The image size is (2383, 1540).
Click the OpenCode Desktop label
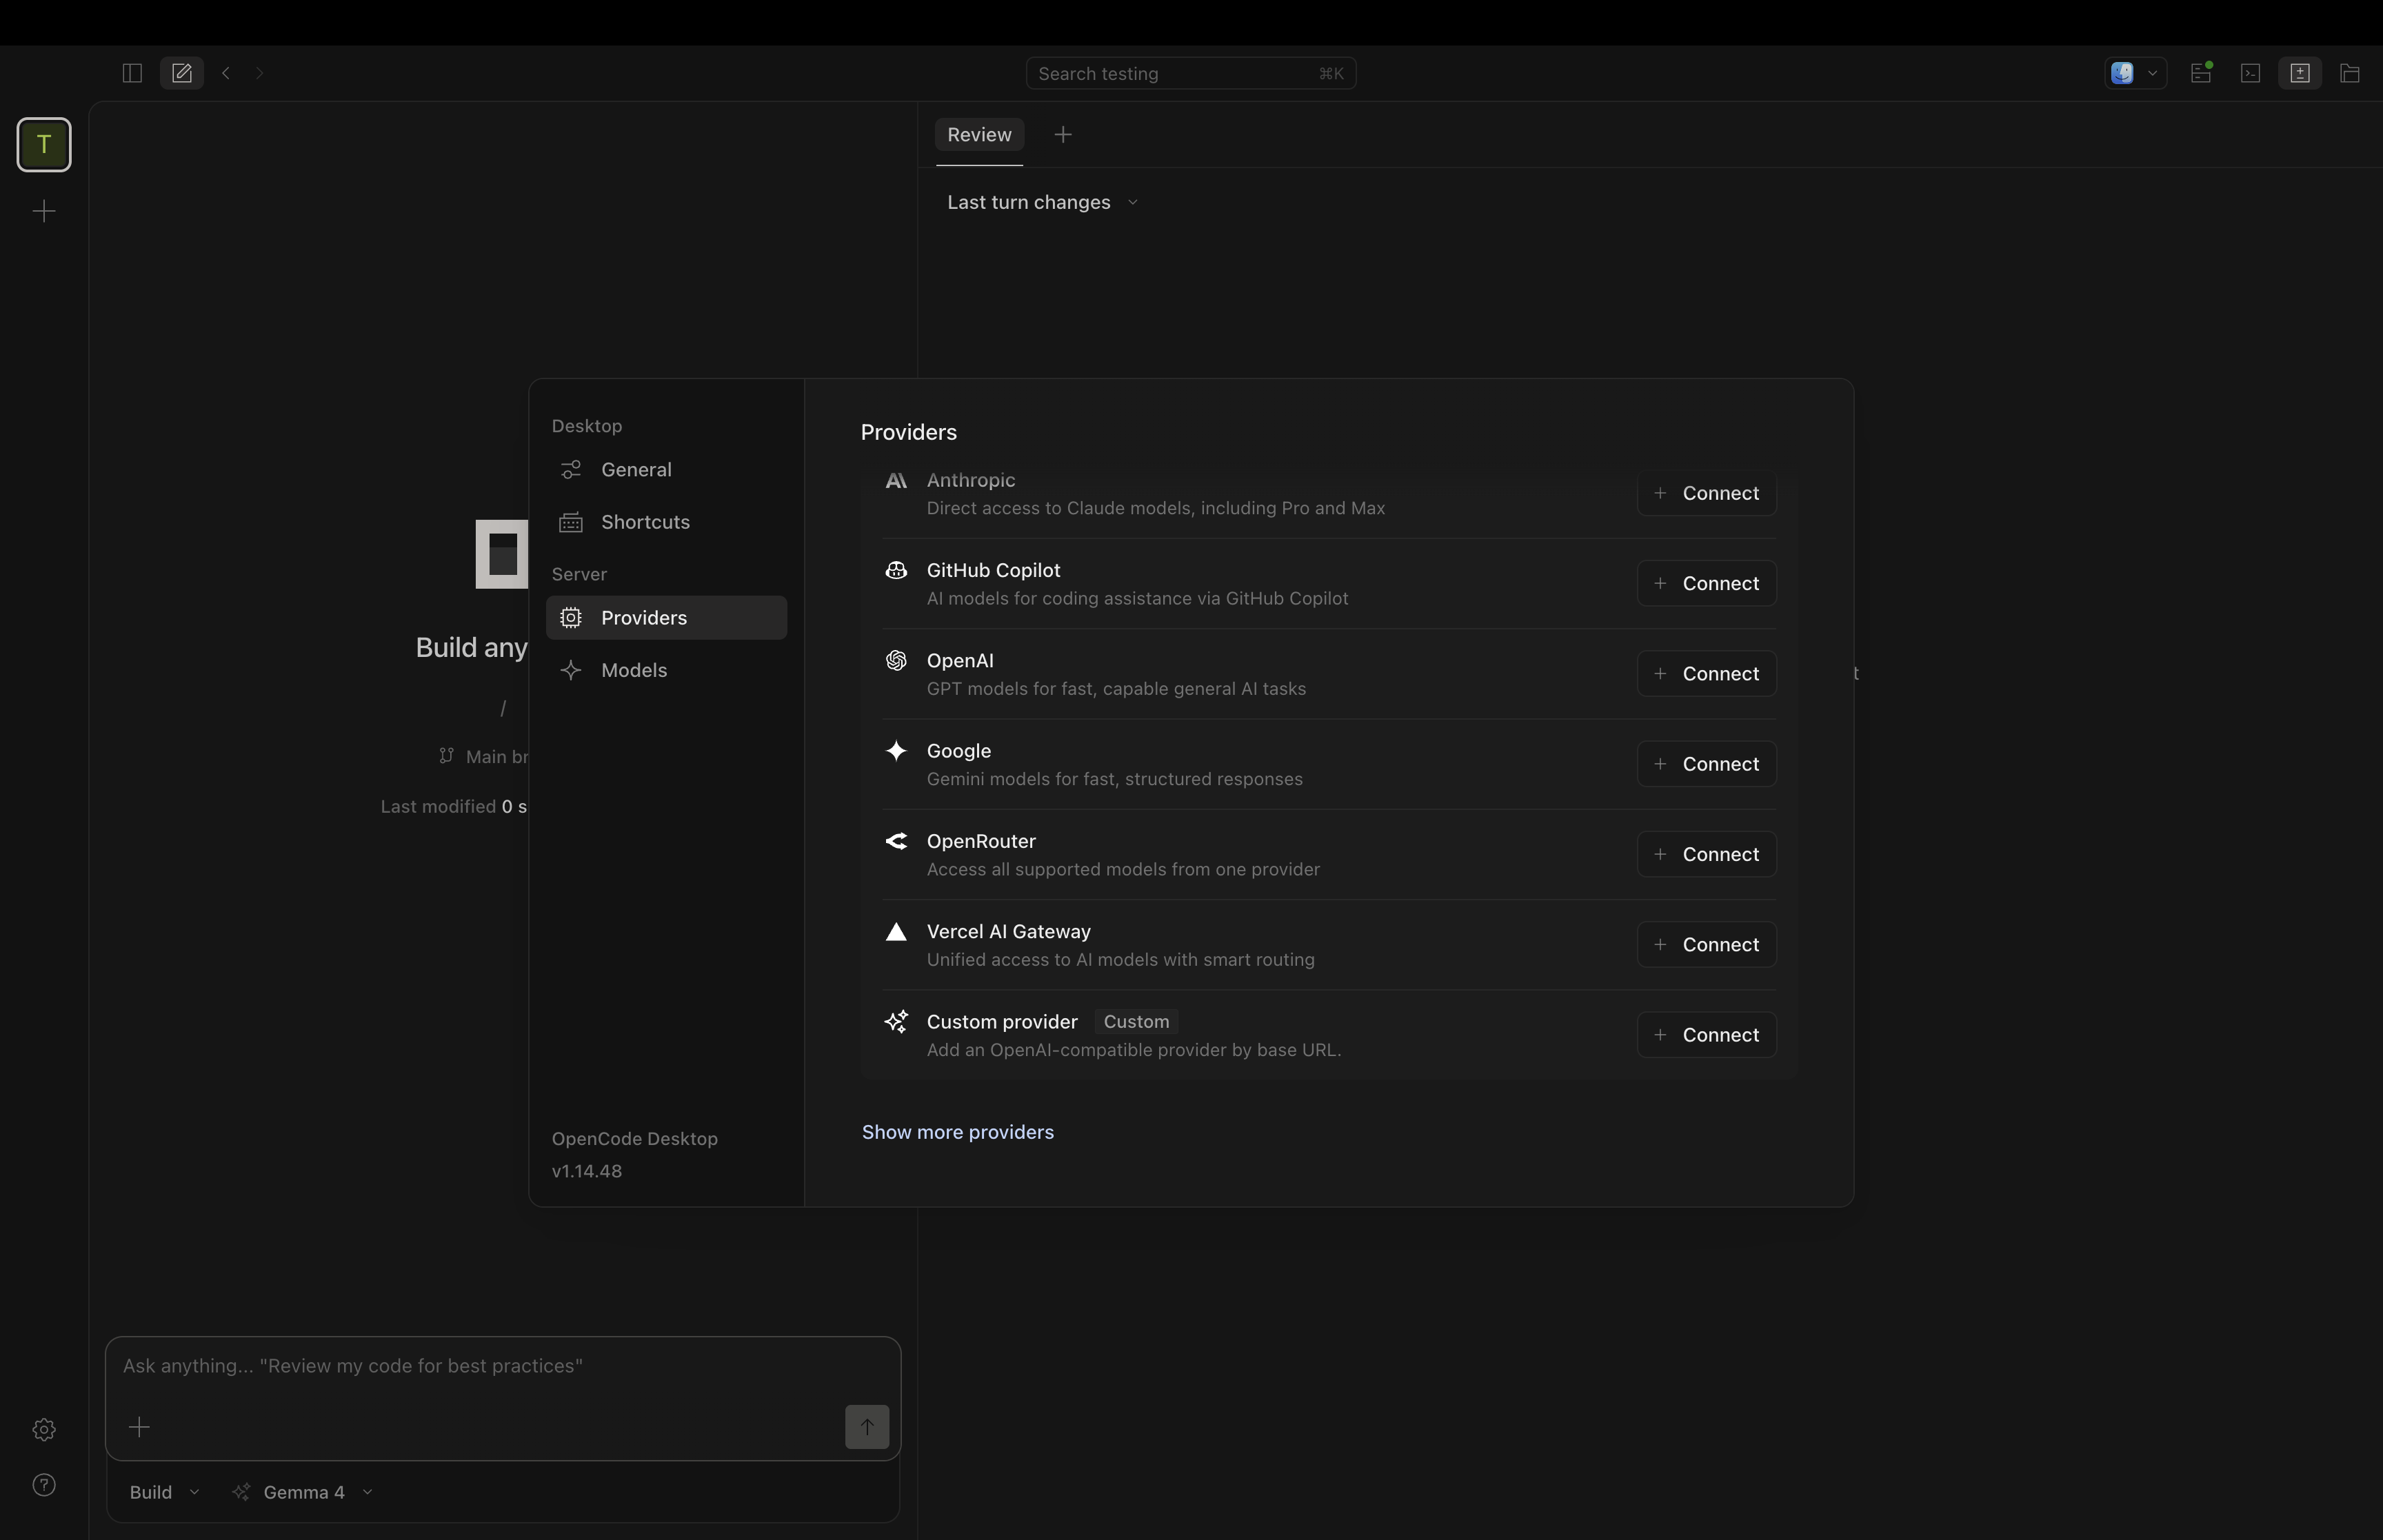635,1139
